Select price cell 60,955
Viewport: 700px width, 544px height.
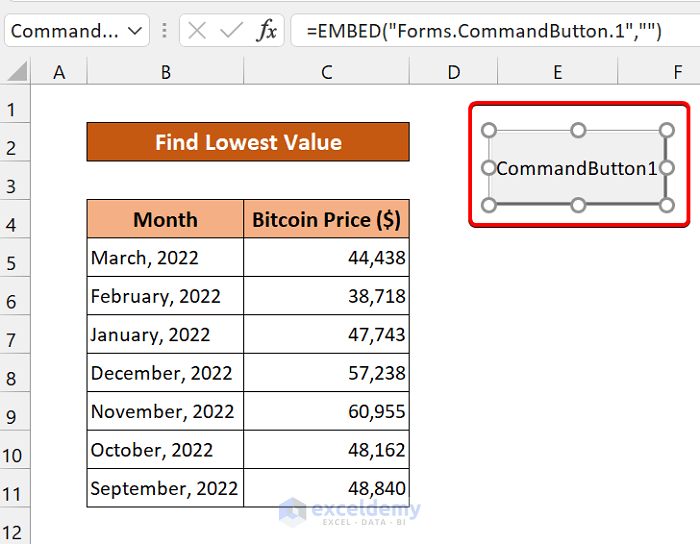pos(327,411)
